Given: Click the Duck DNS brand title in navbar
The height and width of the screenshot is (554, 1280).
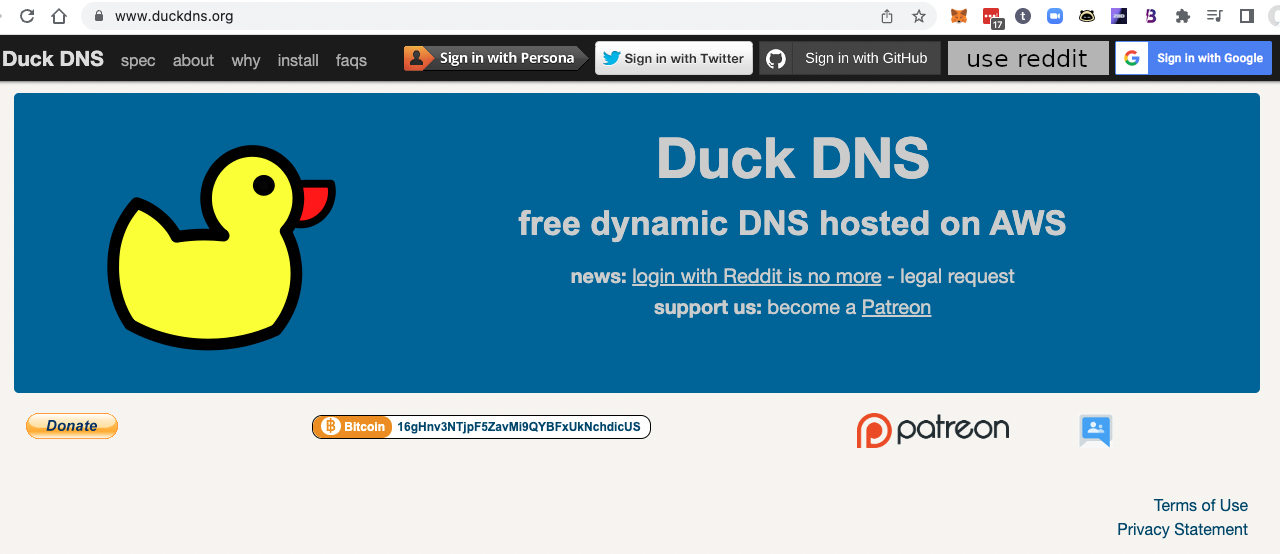Looking at the screenshot, I should [53, 59].
